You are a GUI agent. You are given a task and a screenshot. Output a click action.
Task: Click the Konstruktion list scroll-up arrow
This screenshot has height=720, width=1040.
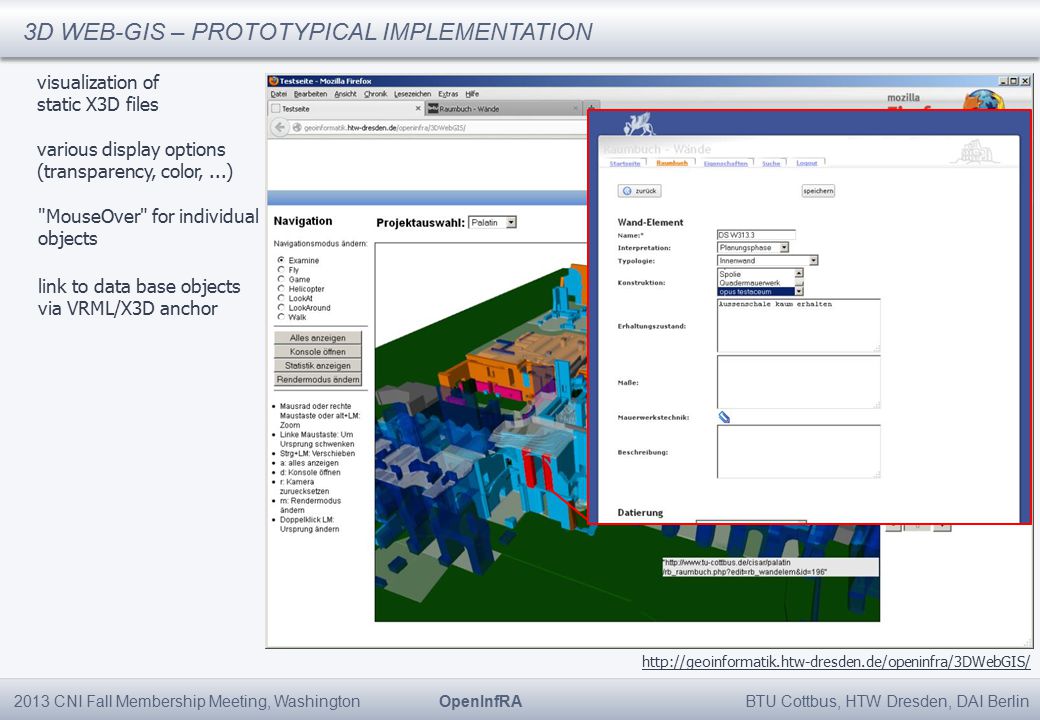click(799, 273)
